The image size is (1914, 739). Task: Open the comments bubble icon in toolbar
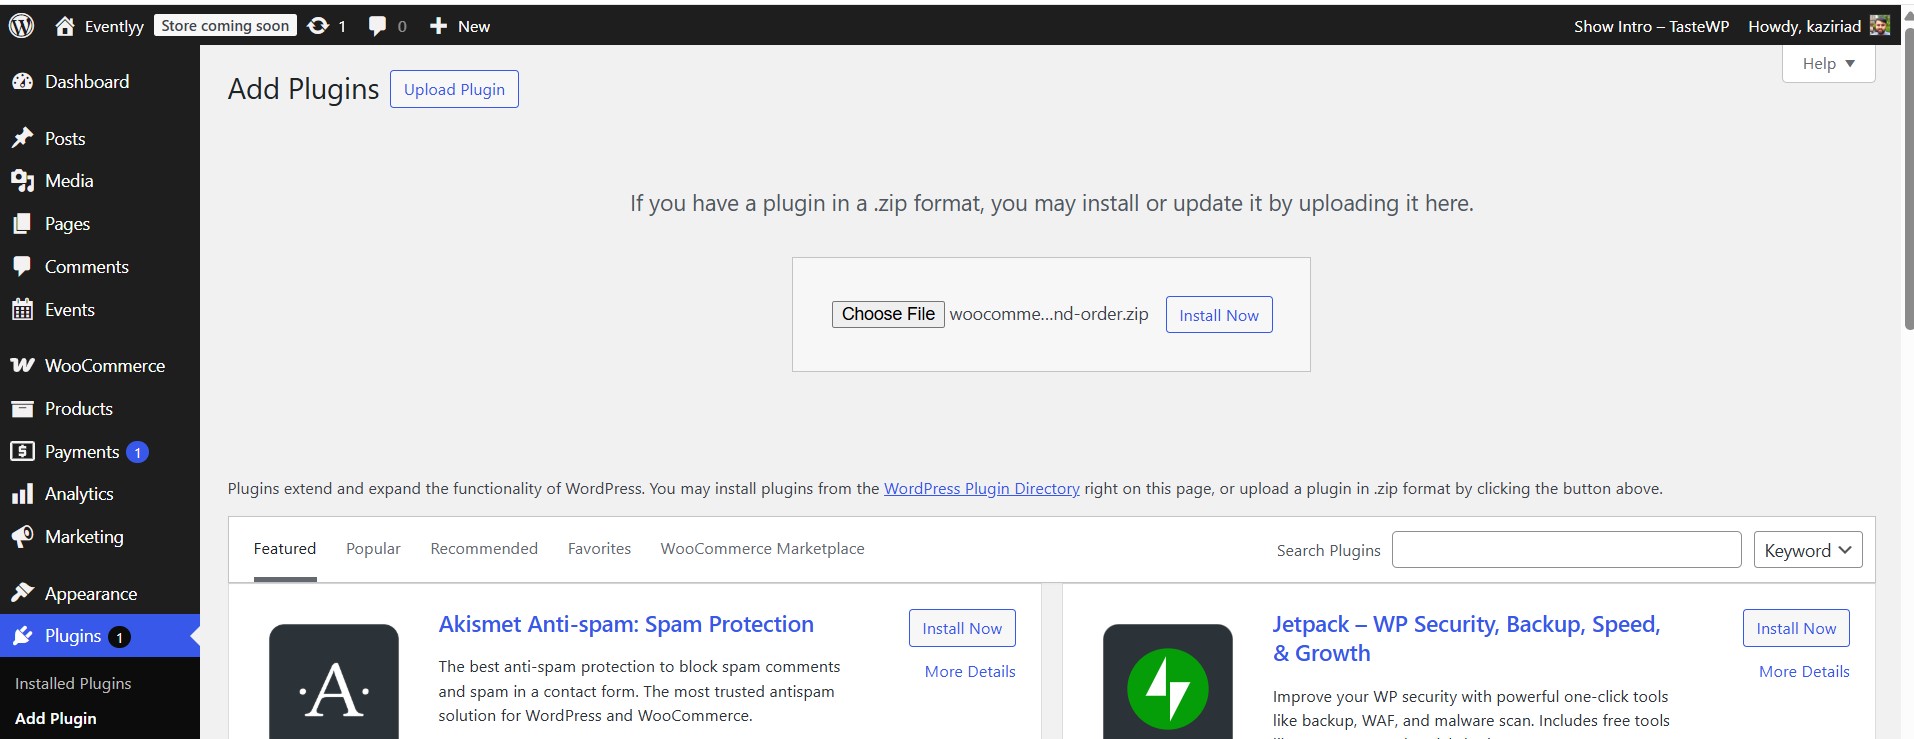(377, 26)
